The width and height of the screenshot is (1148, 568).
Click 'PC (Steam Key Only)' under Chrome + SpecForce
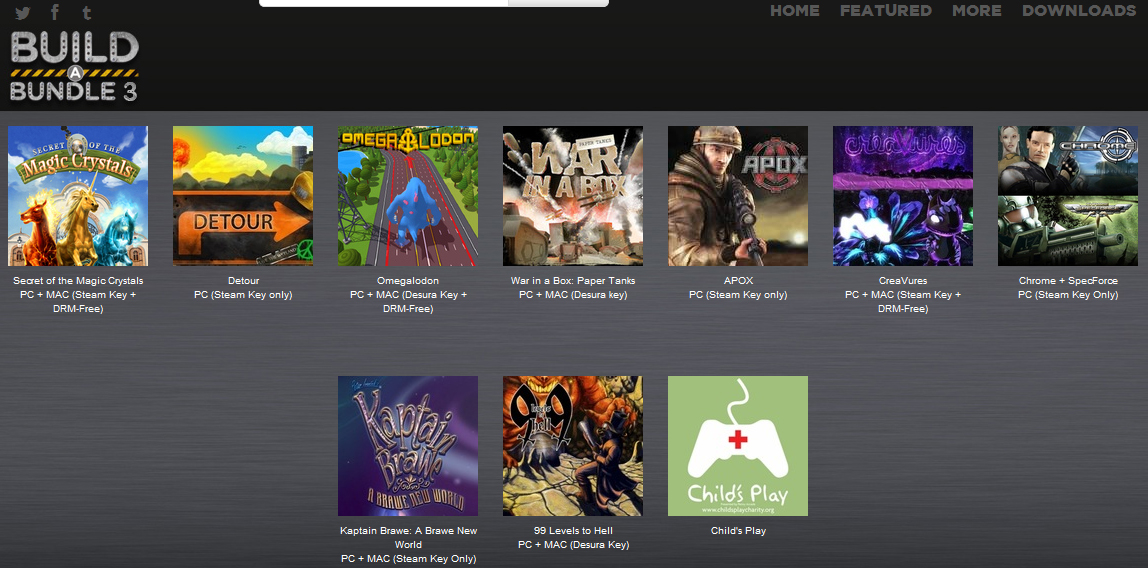click(x=1068, y=295)
